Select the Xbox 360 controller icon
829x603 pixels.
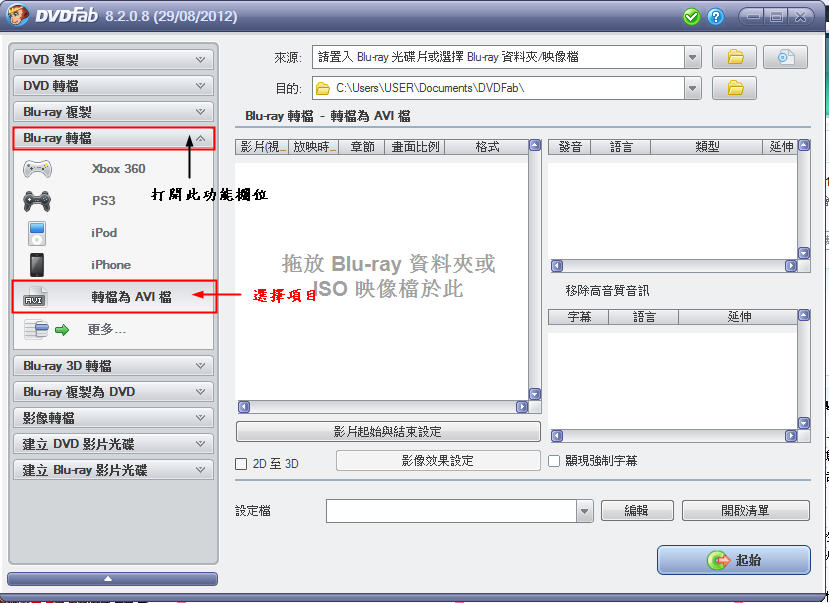pos(37,169)
